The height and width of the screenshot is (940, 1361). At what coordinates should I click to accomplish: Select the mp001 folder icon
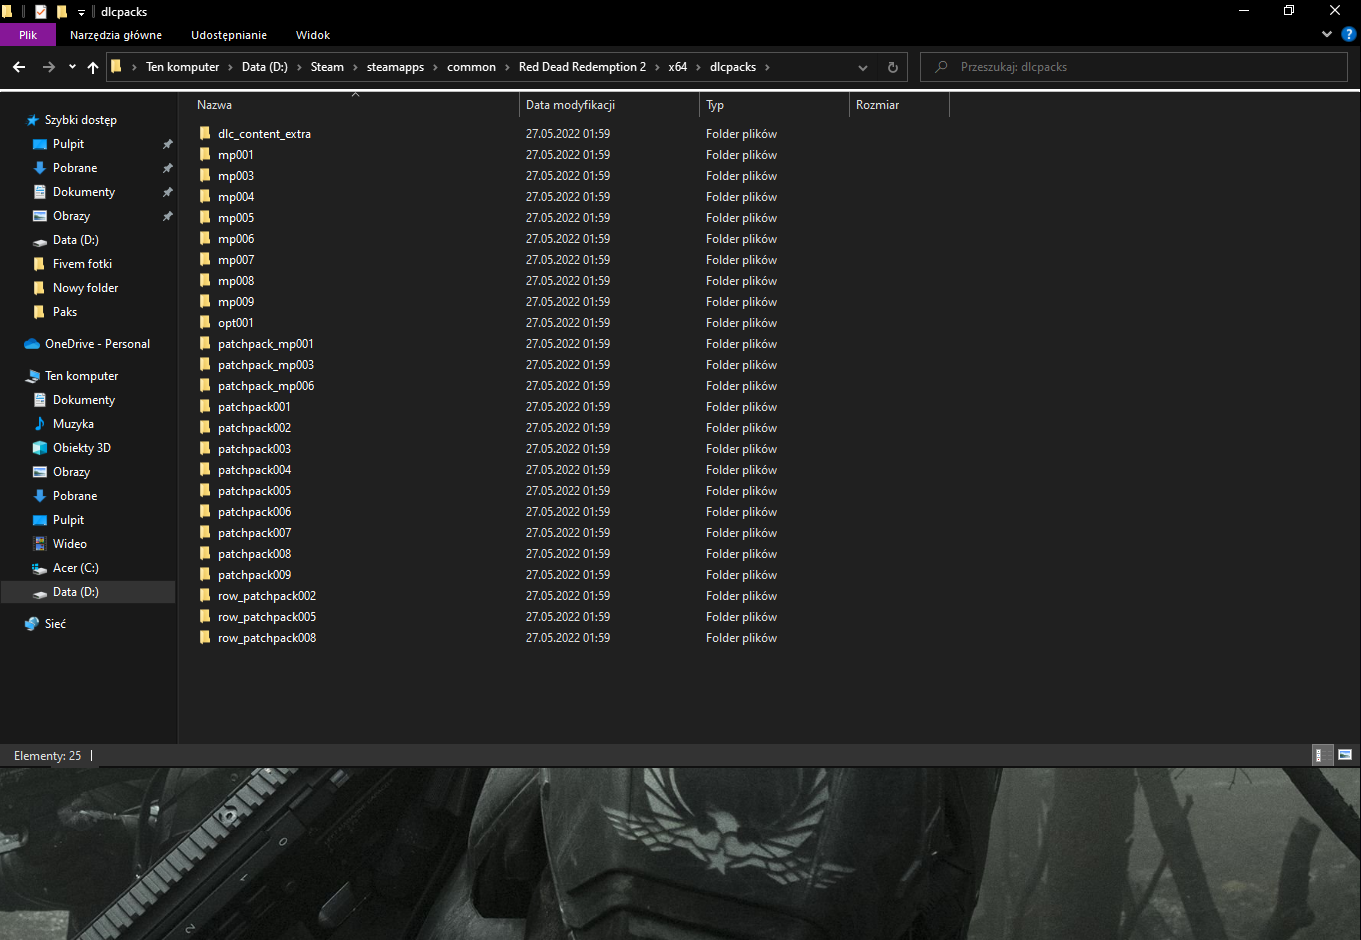coord(205,154)
